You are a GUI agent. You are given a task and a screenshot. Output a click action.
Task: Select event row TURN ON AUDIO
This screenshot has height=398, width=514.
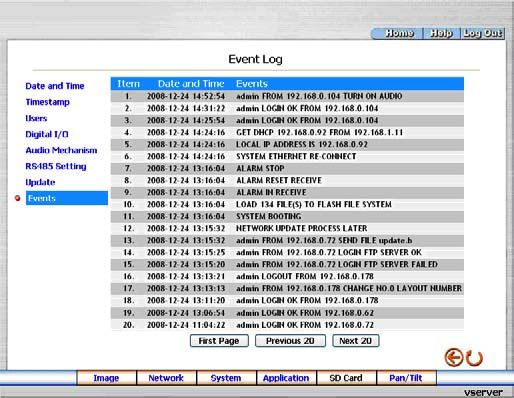(x=287, y=96)
